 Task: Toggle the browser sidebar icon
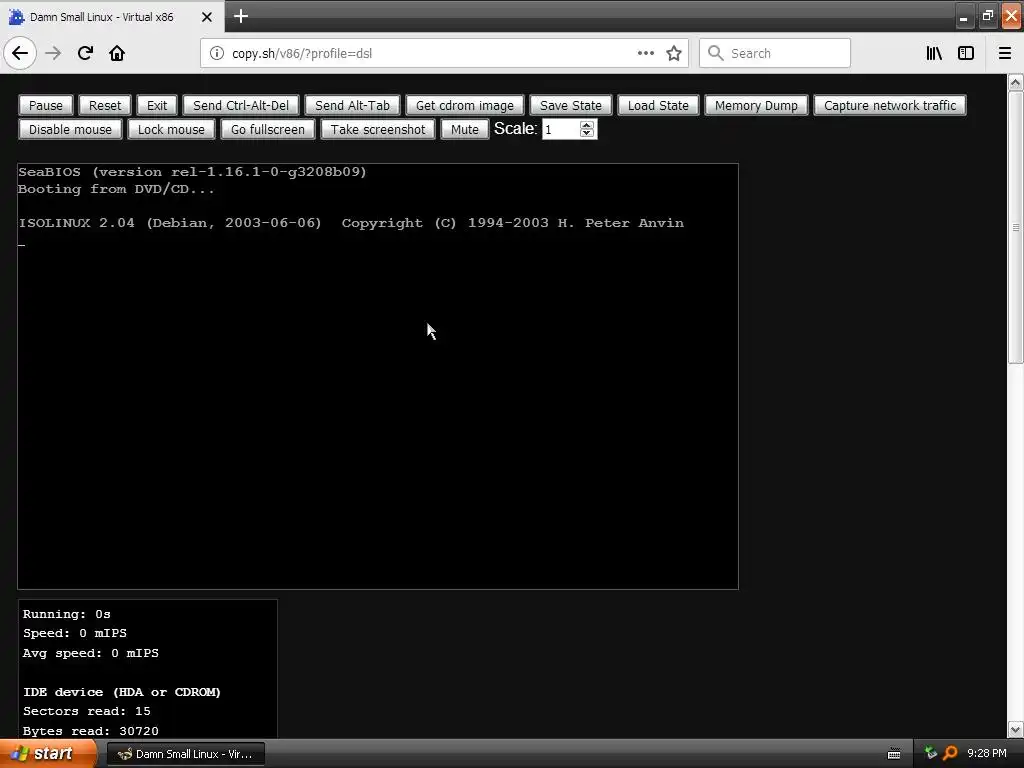[x=966, y=53]
